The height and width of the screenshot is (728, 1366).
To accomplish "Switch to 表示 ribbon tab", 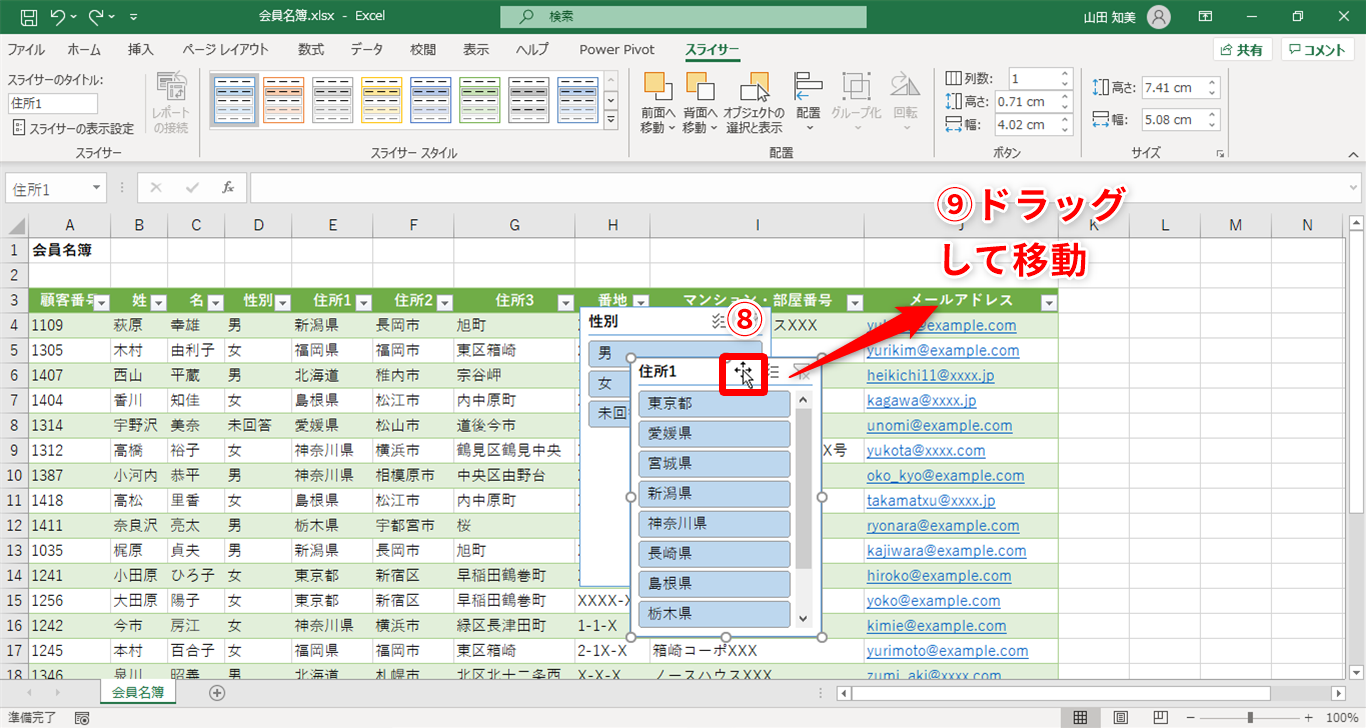I will tap(476, 49).
